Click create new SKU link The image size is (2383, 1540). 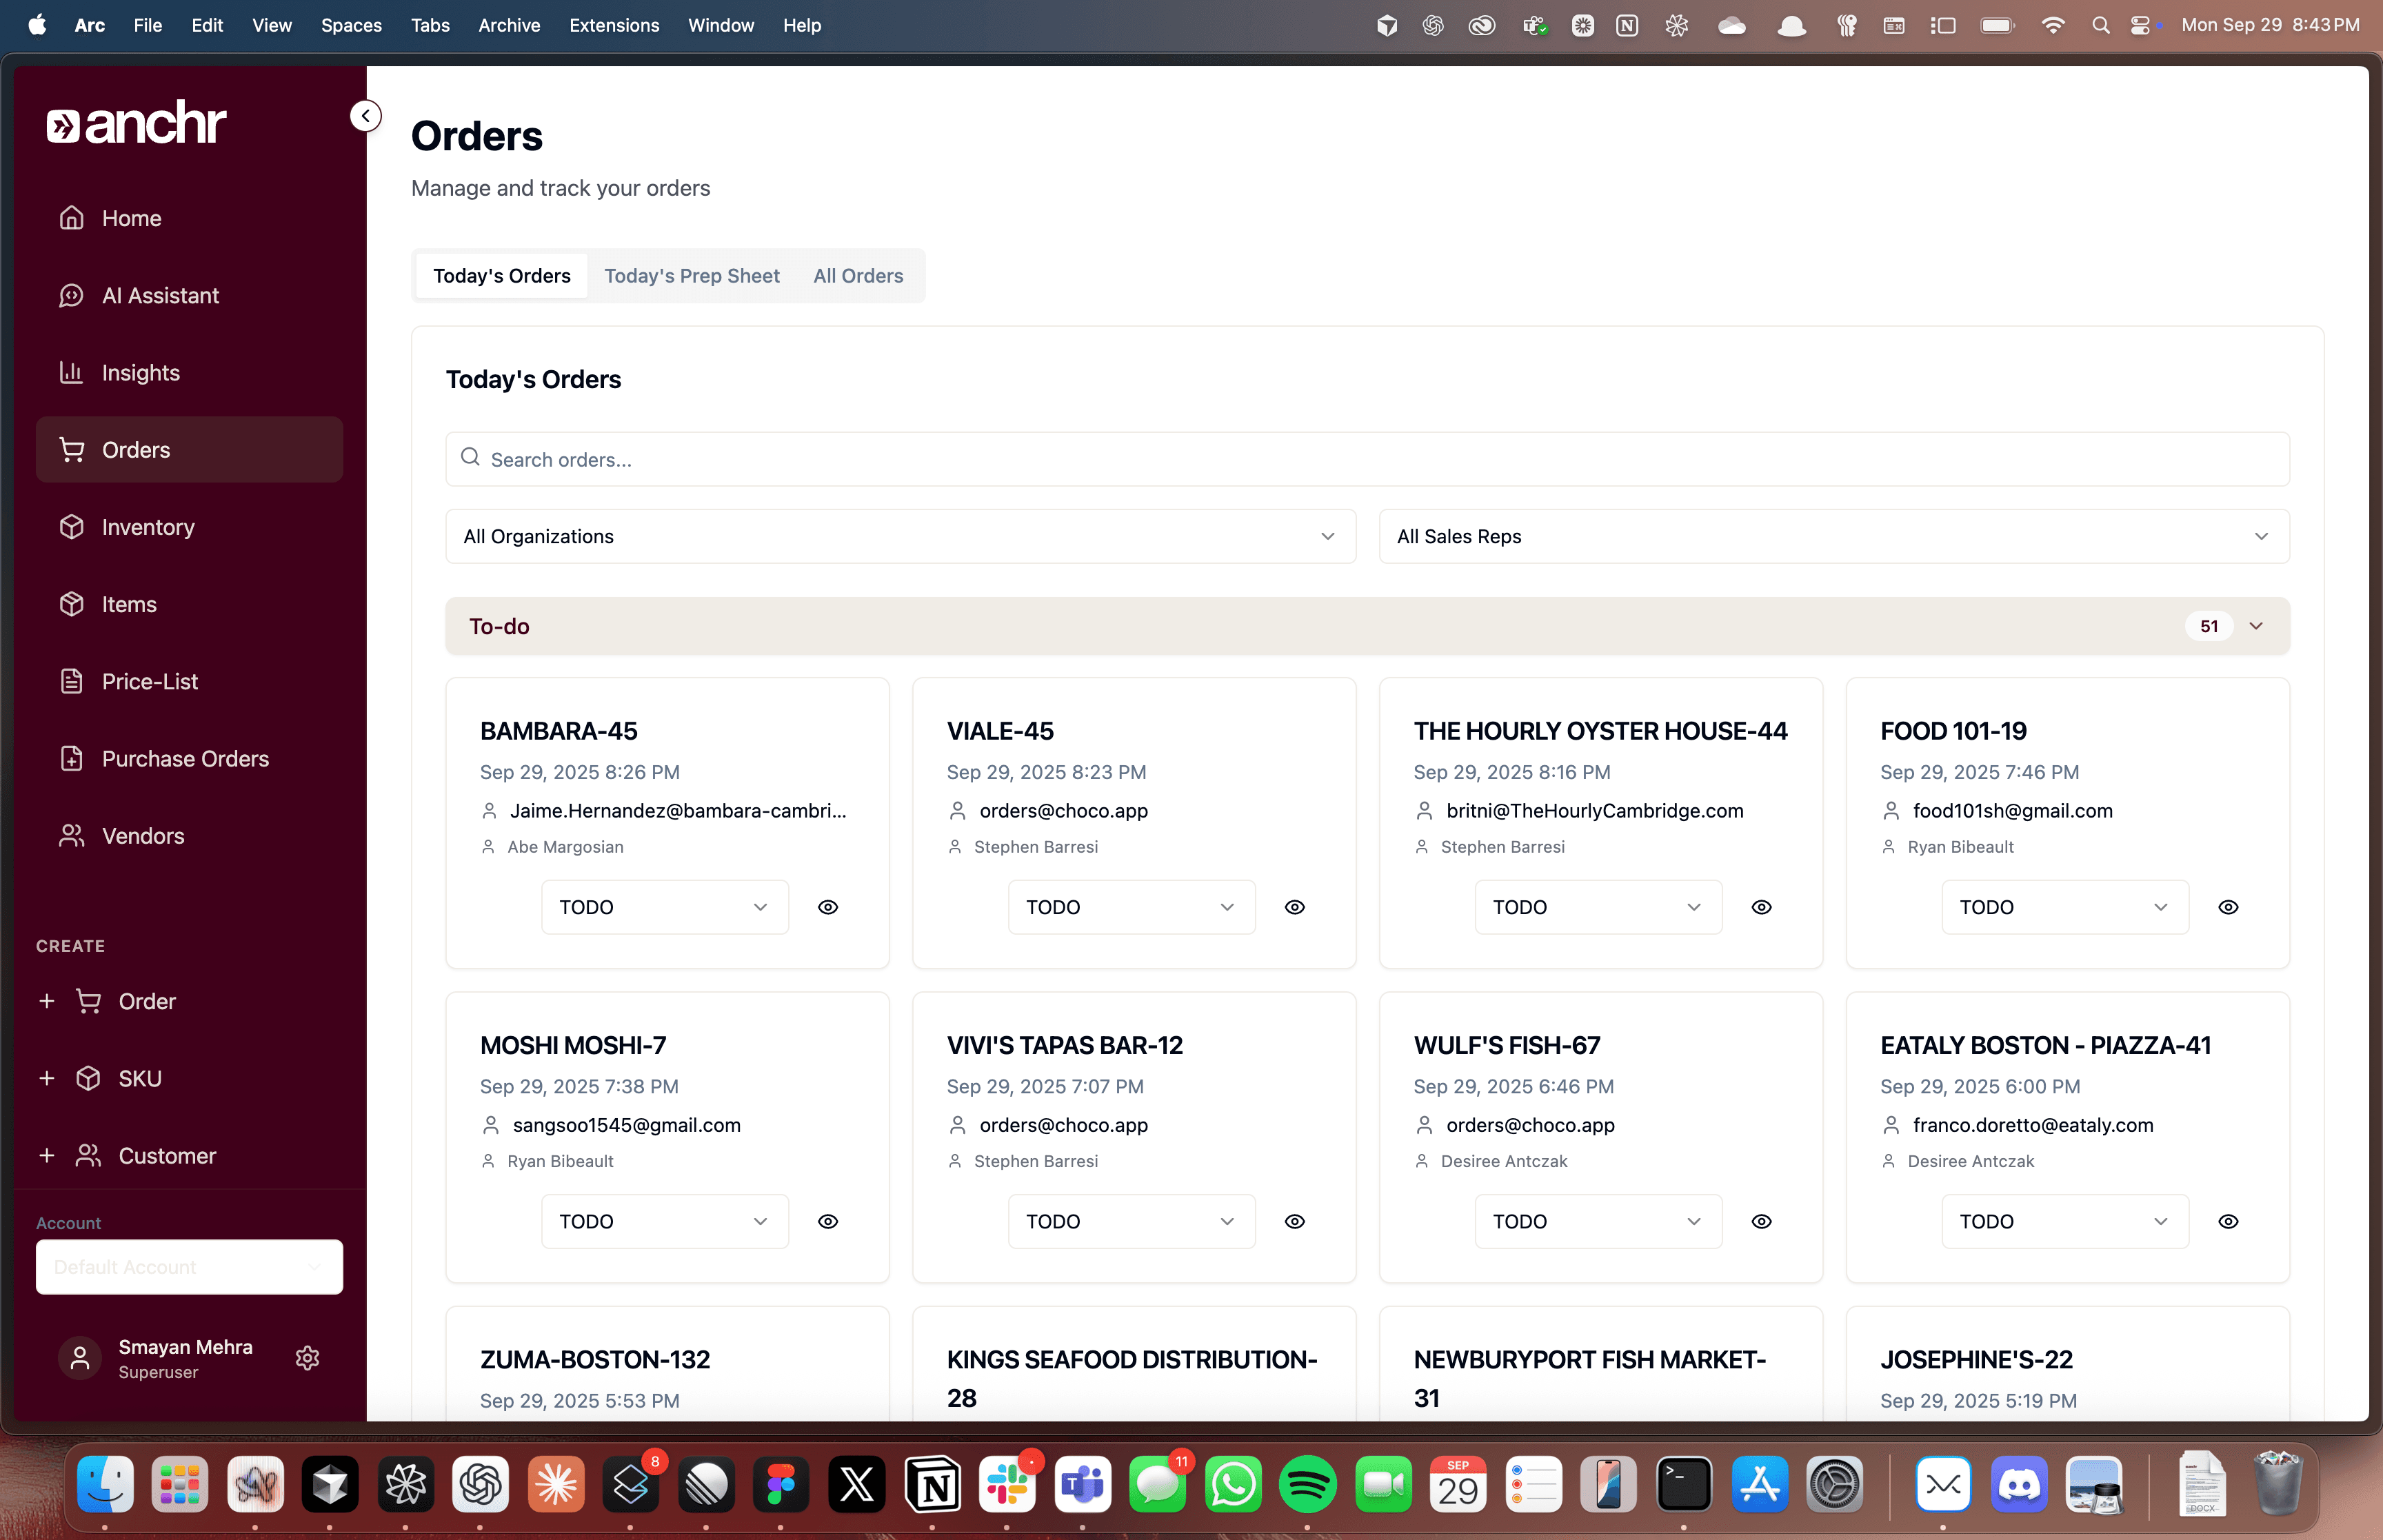(139, 1079)
